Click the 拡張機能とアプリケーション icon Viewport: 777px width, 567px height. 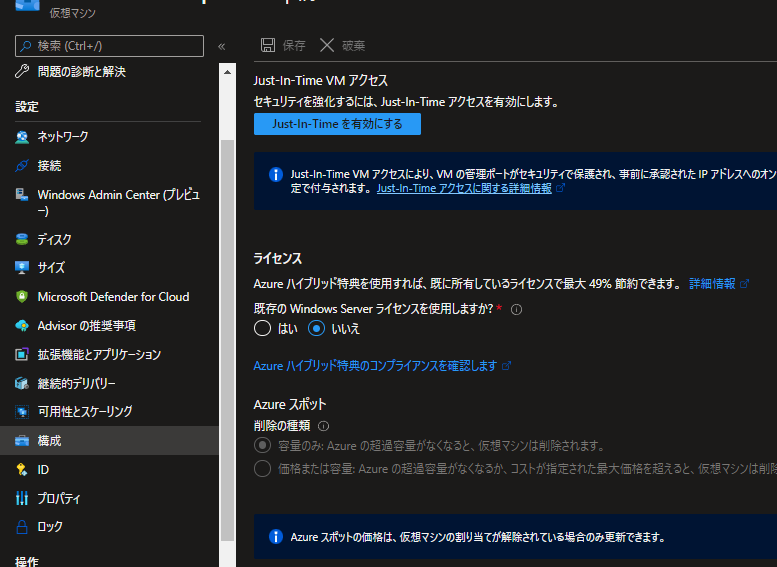coord(22,354)
